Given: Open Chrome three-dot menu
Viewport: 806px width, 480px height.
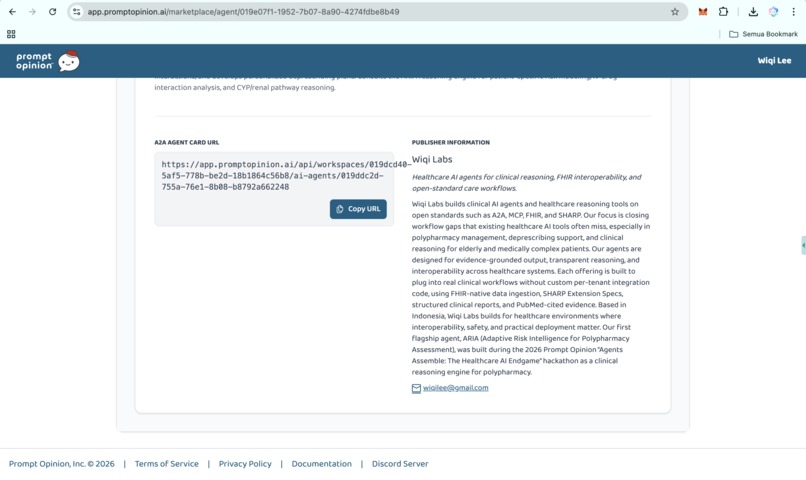Looking at the screenshot, I should 794,12.
